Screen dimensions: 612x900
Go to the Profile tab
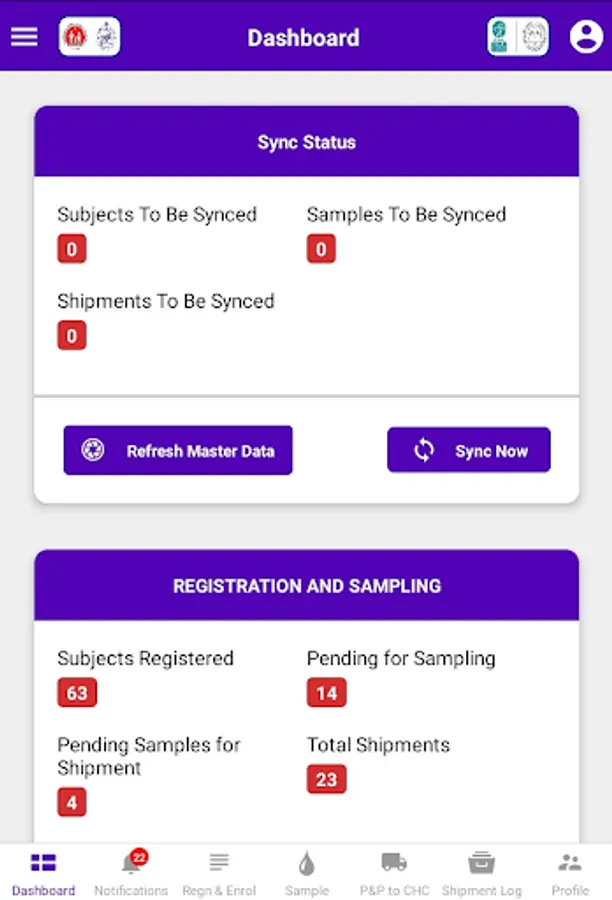569,870
